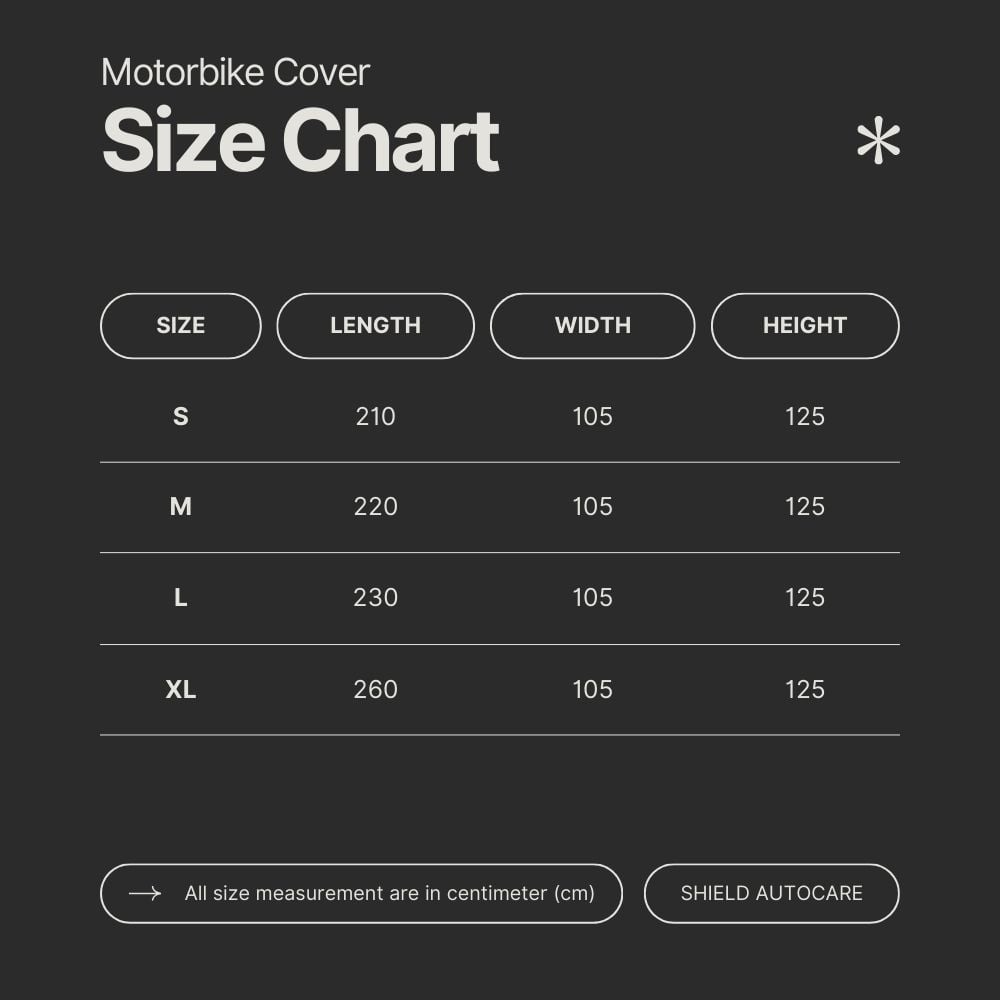The image size is (1000, 1000).
Task: Select the 230 length value
Action: coord(375,598)
